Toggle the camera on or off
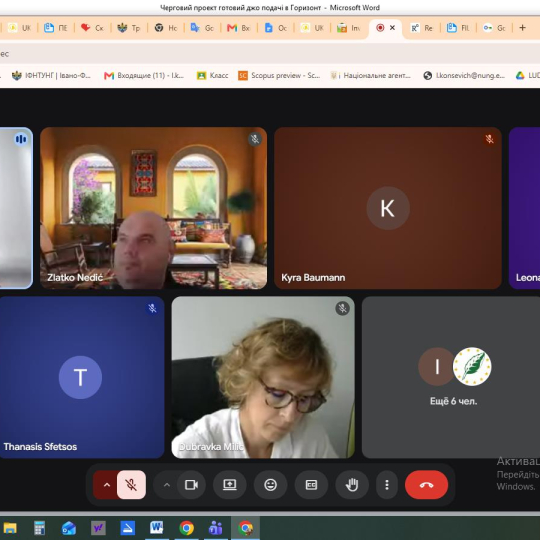Image resolution: width=540 pixels, height=540 pixels. pos(191,485)
